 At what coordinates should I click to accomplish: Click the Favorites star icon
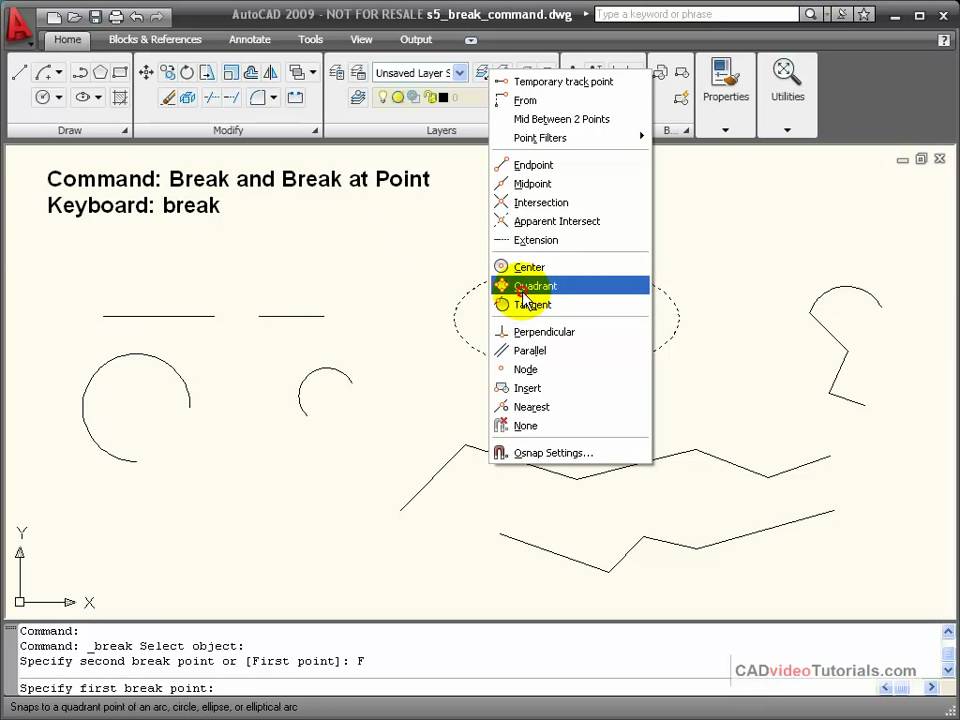(x=864, y=14)
